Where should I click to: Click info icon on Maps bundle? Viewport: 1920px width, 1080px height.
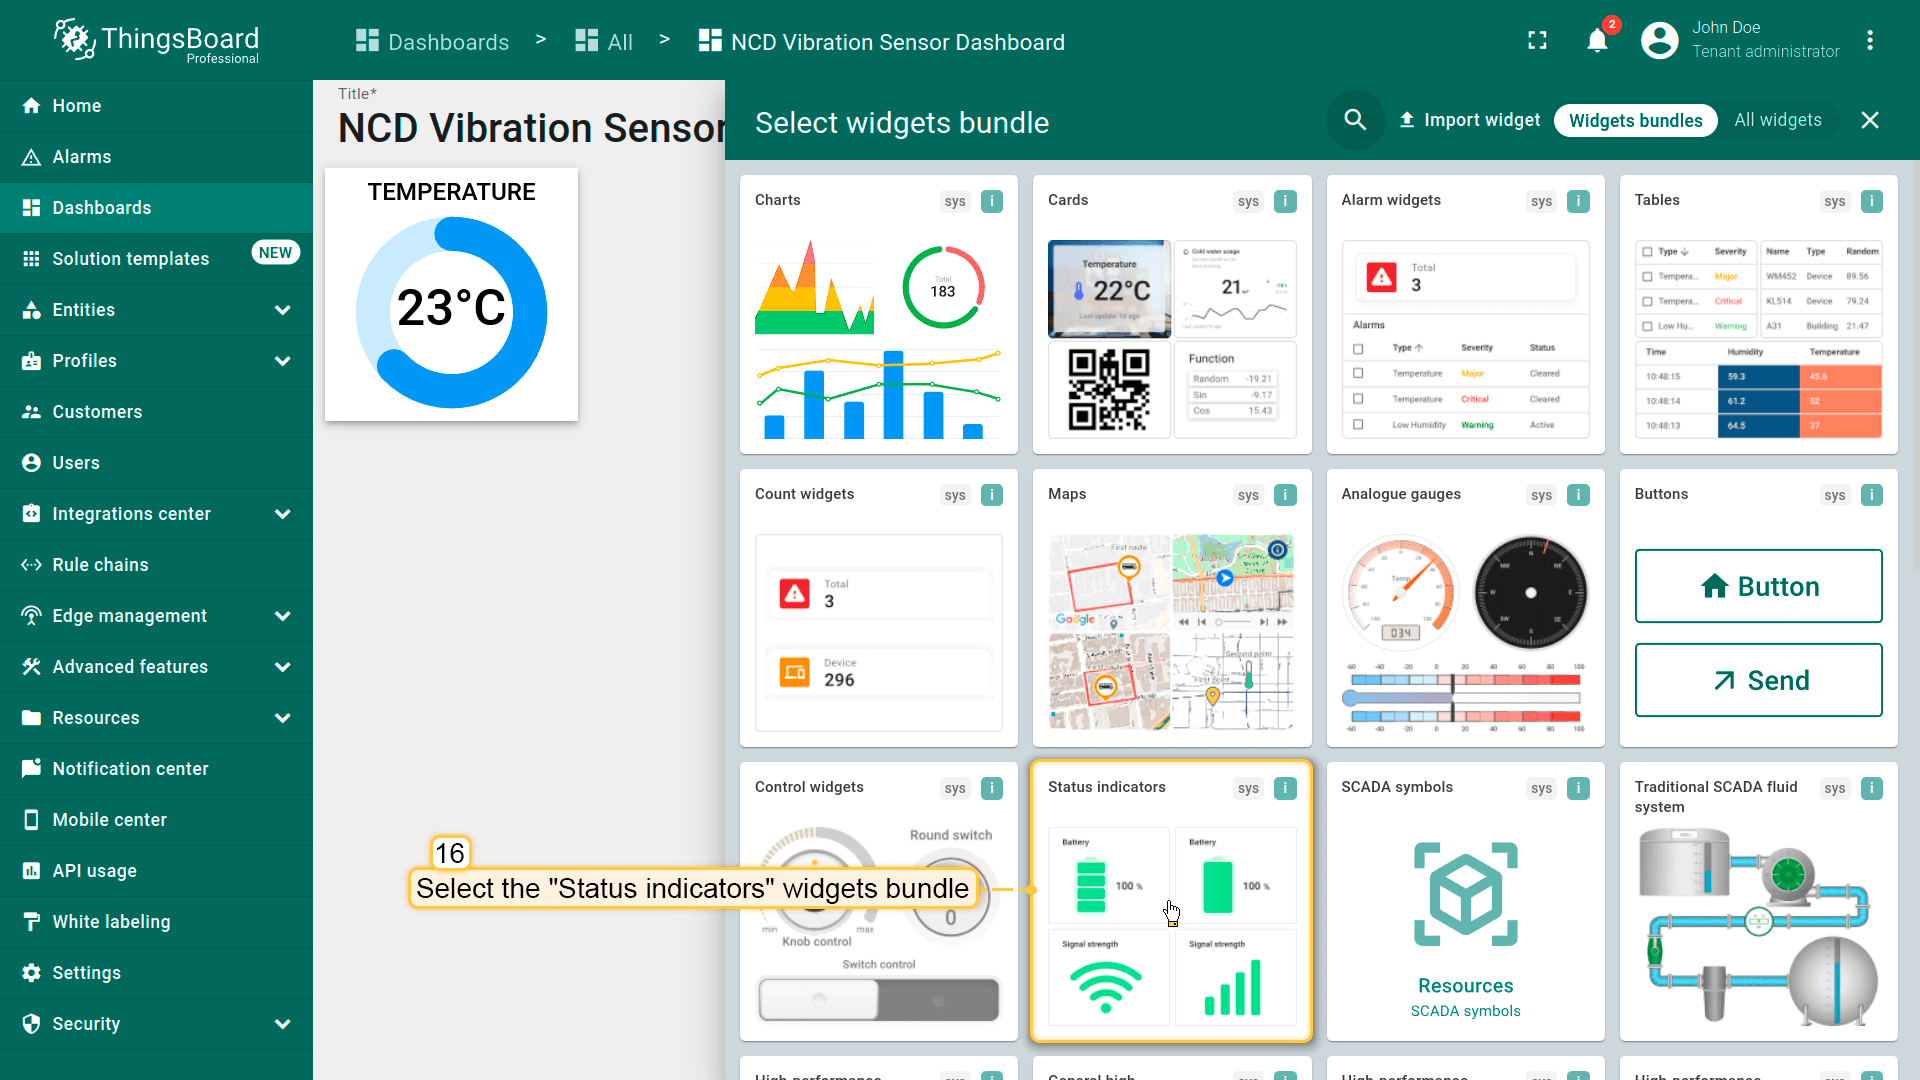[x=1285, y=495]
